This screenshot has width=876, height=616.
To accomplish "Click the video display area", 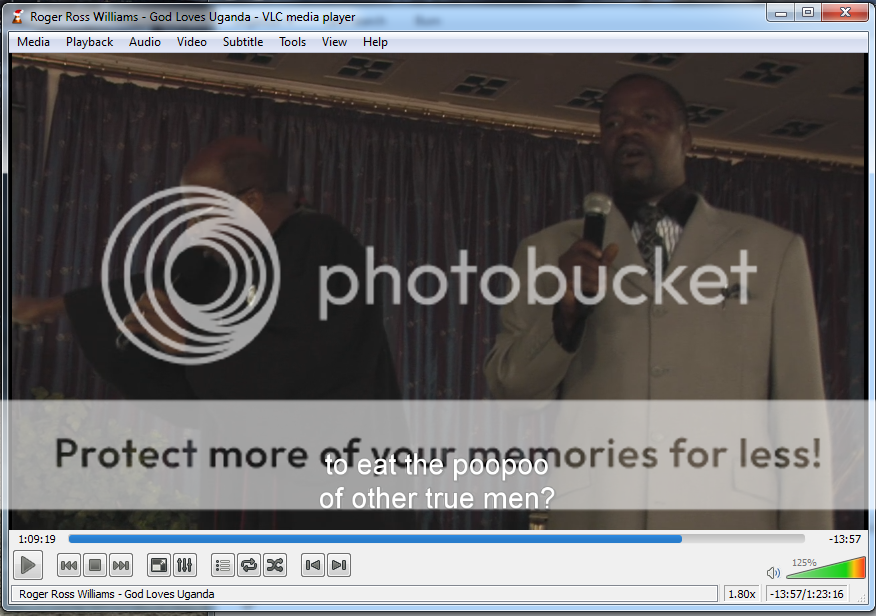I will 437,291.
